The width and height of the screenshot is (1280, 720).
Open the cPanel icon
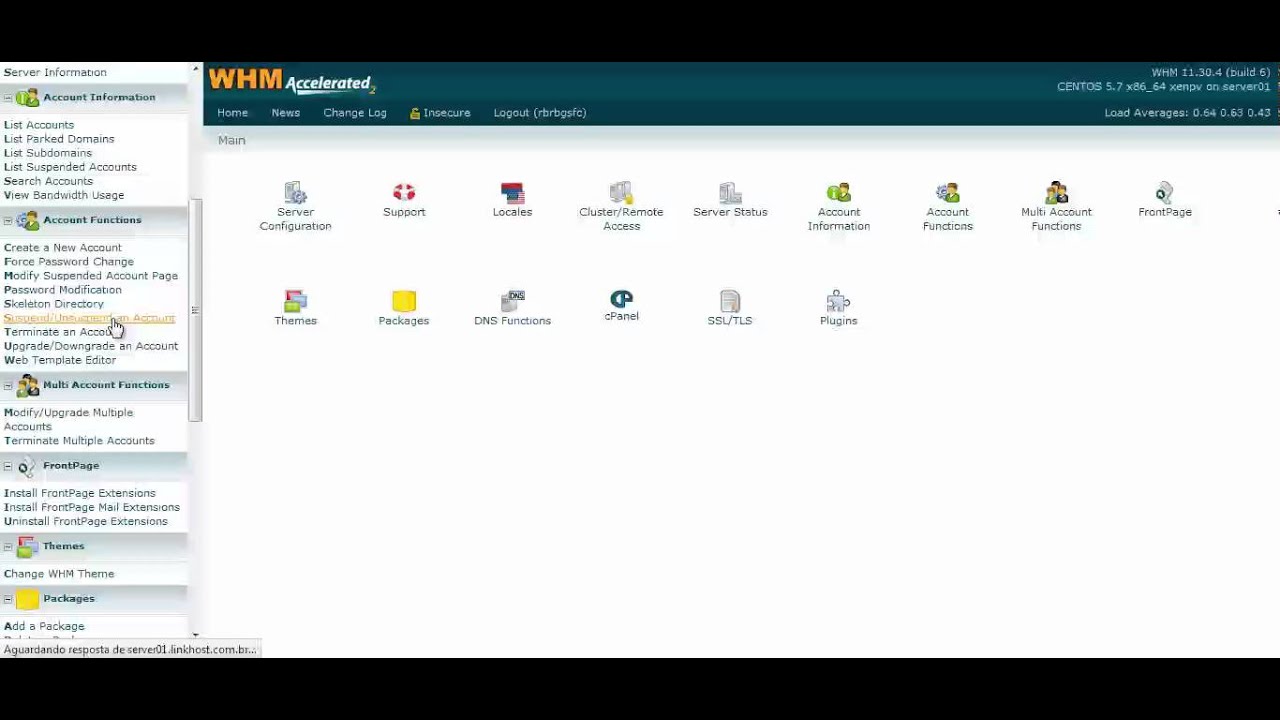(x=621, y=299)
